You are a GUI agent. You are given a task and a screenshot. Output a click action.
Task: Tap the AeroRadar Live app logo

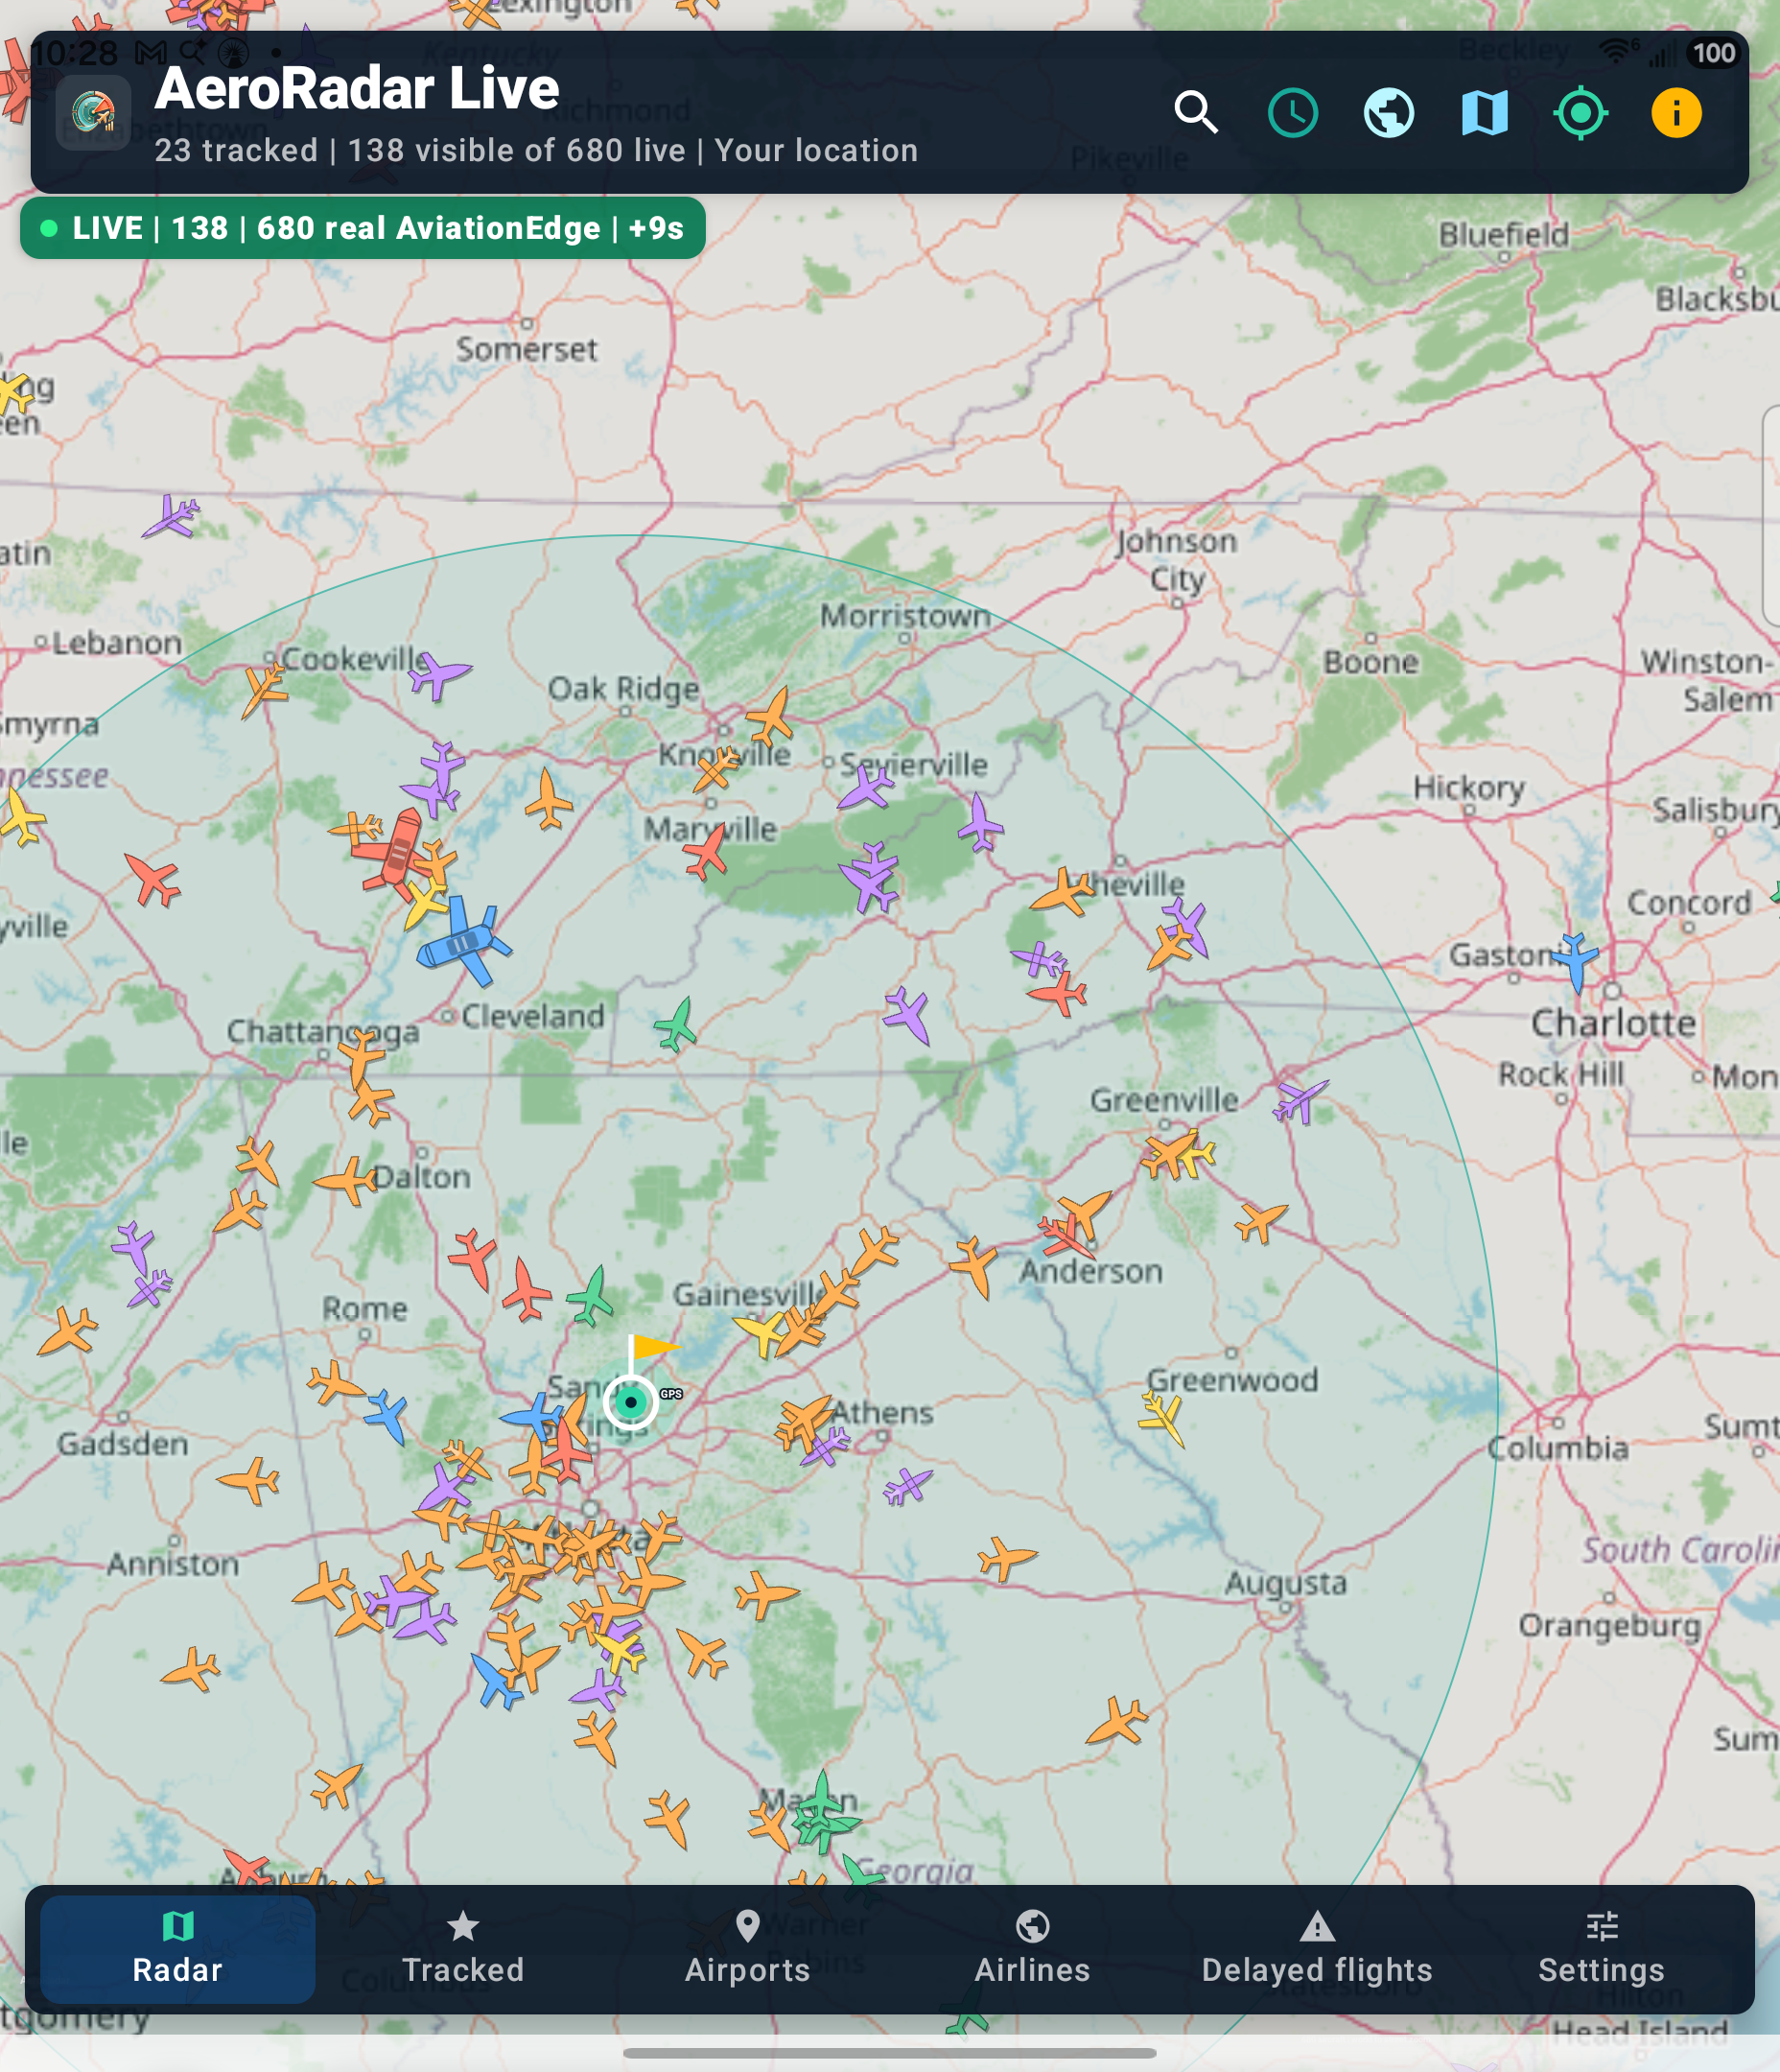tap(93, 113)
